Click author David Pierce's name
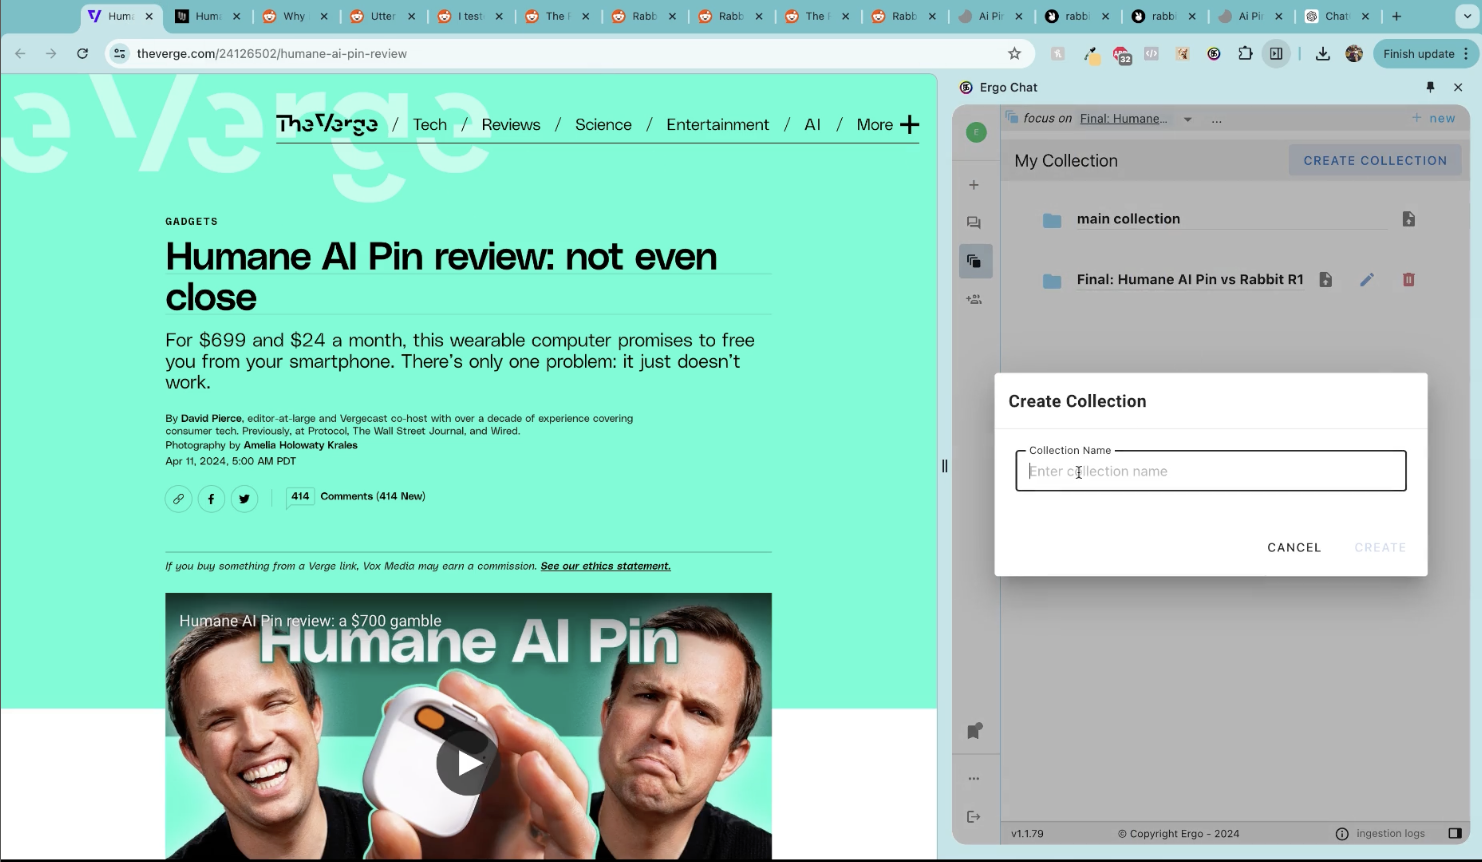The height and width of the screenshot is (862, 1482). [211, 418]
